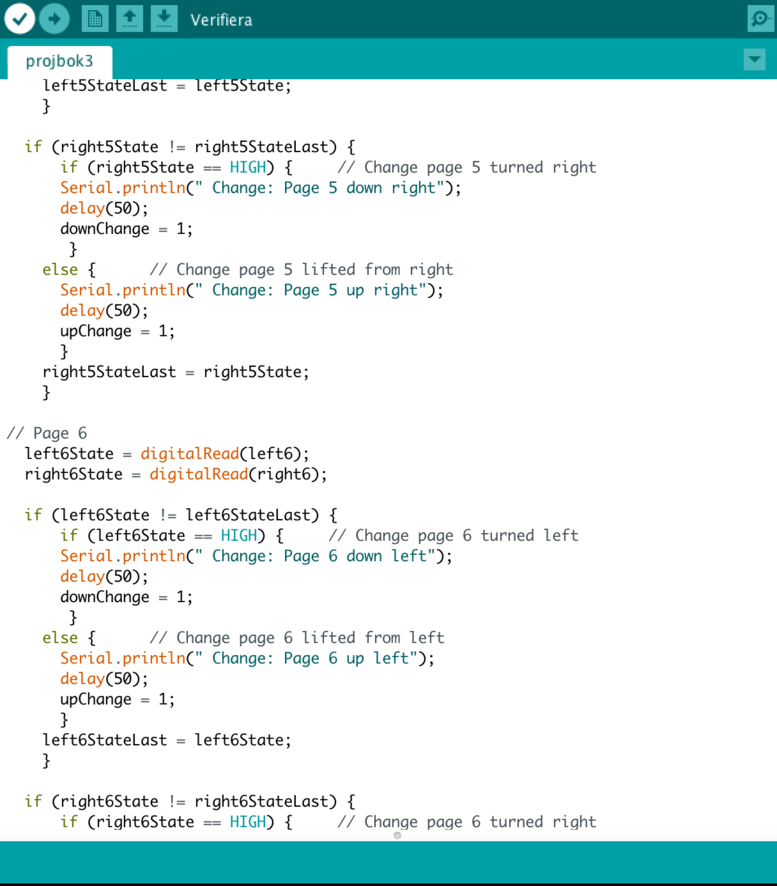Expand the tab options dropdown arrow
The height and width of the screenshot is (886, 777).
pos(755,61)
